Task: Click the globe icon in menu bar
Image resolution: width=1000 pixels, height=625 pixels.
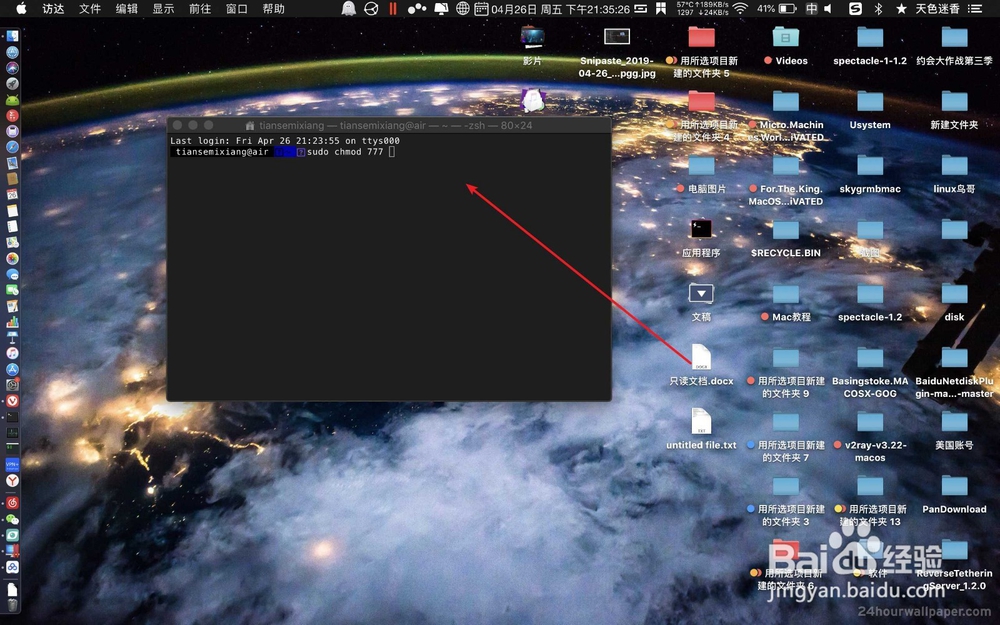Action: pos(463,8)
